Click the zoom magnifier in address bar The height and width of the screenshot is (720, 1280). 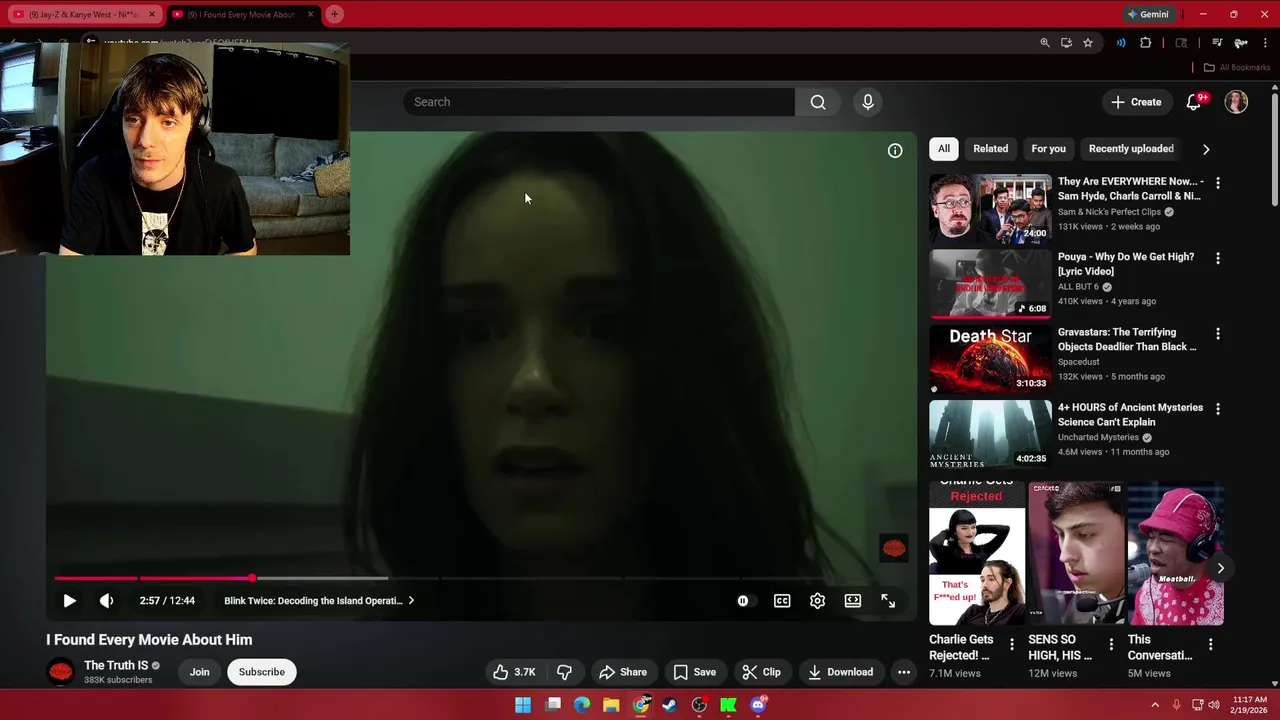coord(1045,43)
